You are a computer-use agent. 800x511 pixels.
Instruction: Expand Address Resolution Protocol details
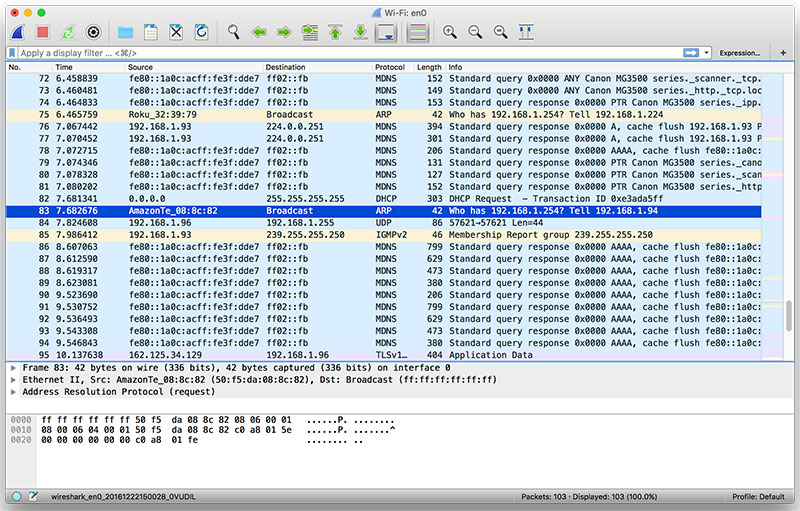pos(13,392)
